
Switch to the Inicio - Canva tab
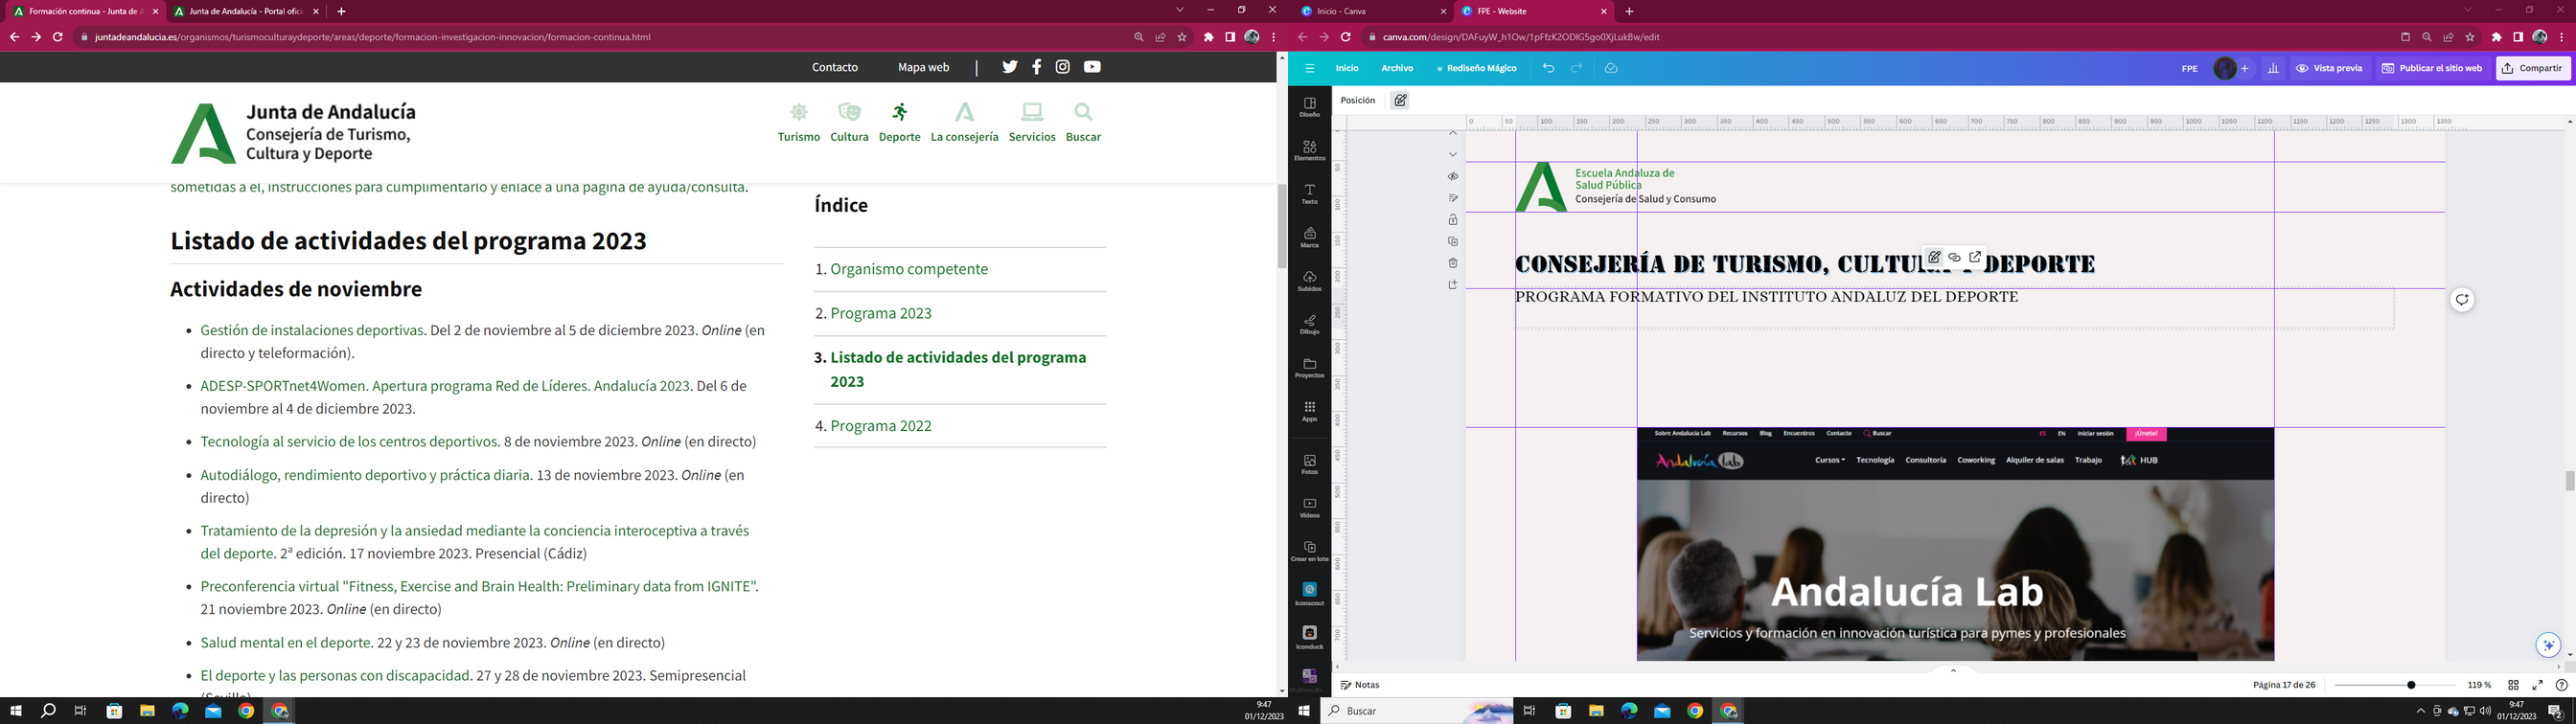coord(1370,11)
